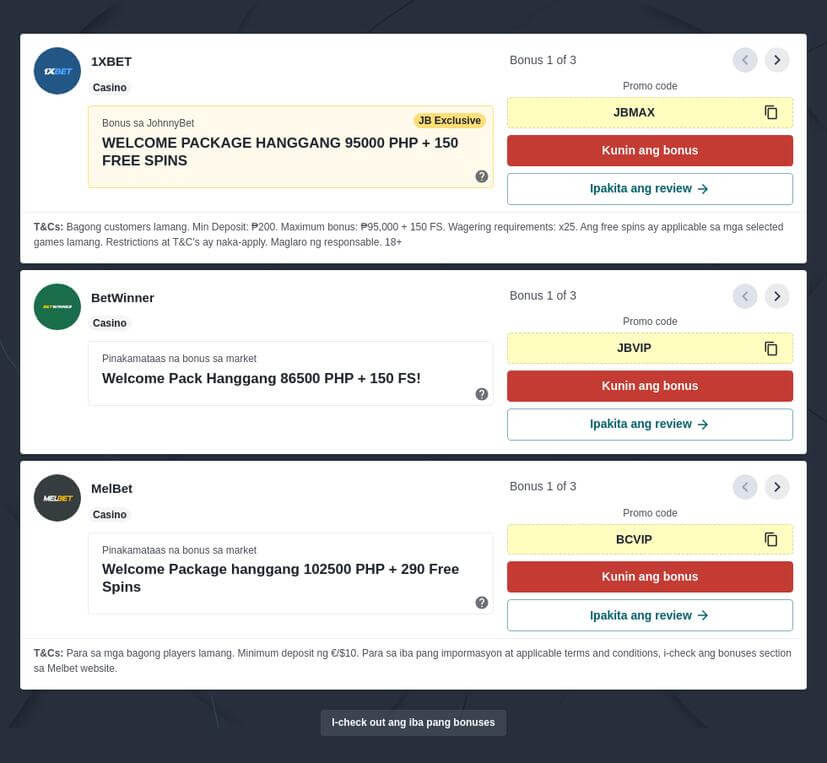Copy the JBVIP promo code
Viewport: 827px width, 763px height.
(771, 349)
